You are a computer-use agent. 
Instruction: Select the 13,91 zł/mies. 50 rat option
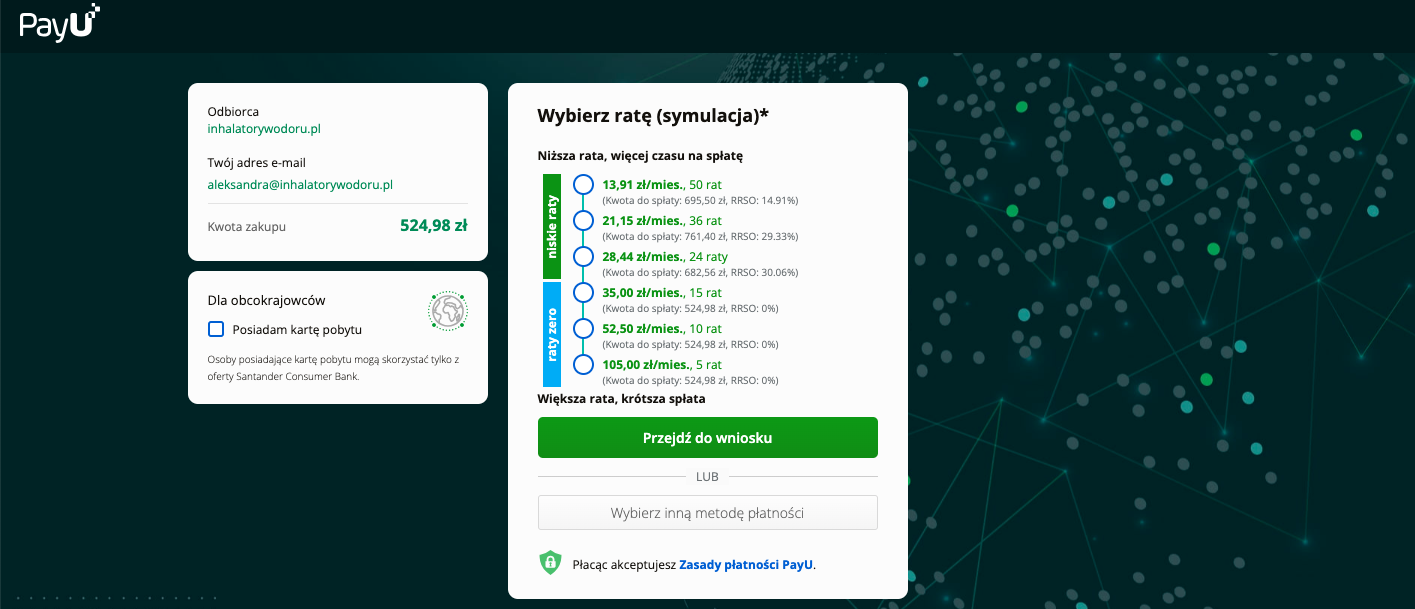(583, 185)
